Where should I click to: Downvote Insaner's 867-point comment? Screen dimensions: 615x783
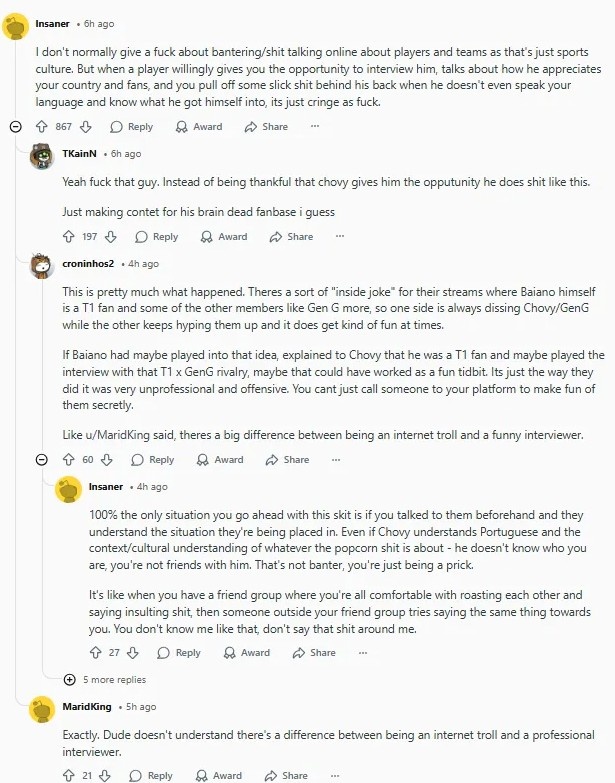point(86,127)
